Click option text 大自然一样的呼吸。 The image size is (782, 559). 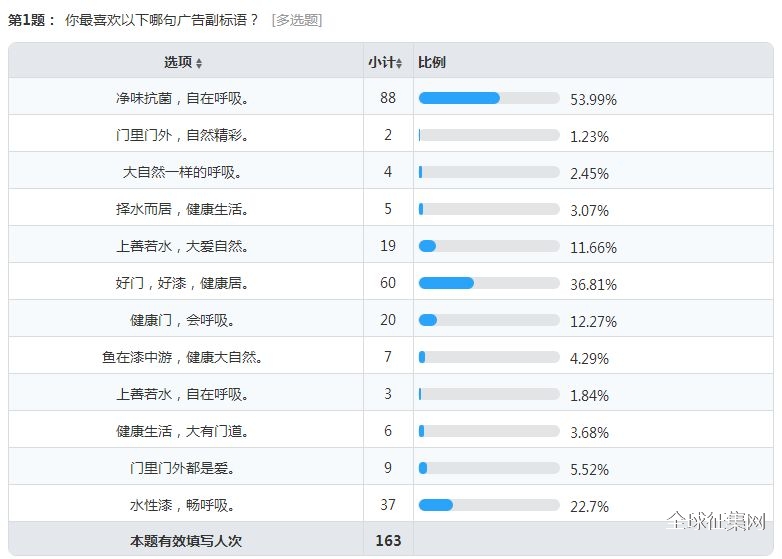coord(182,172)
